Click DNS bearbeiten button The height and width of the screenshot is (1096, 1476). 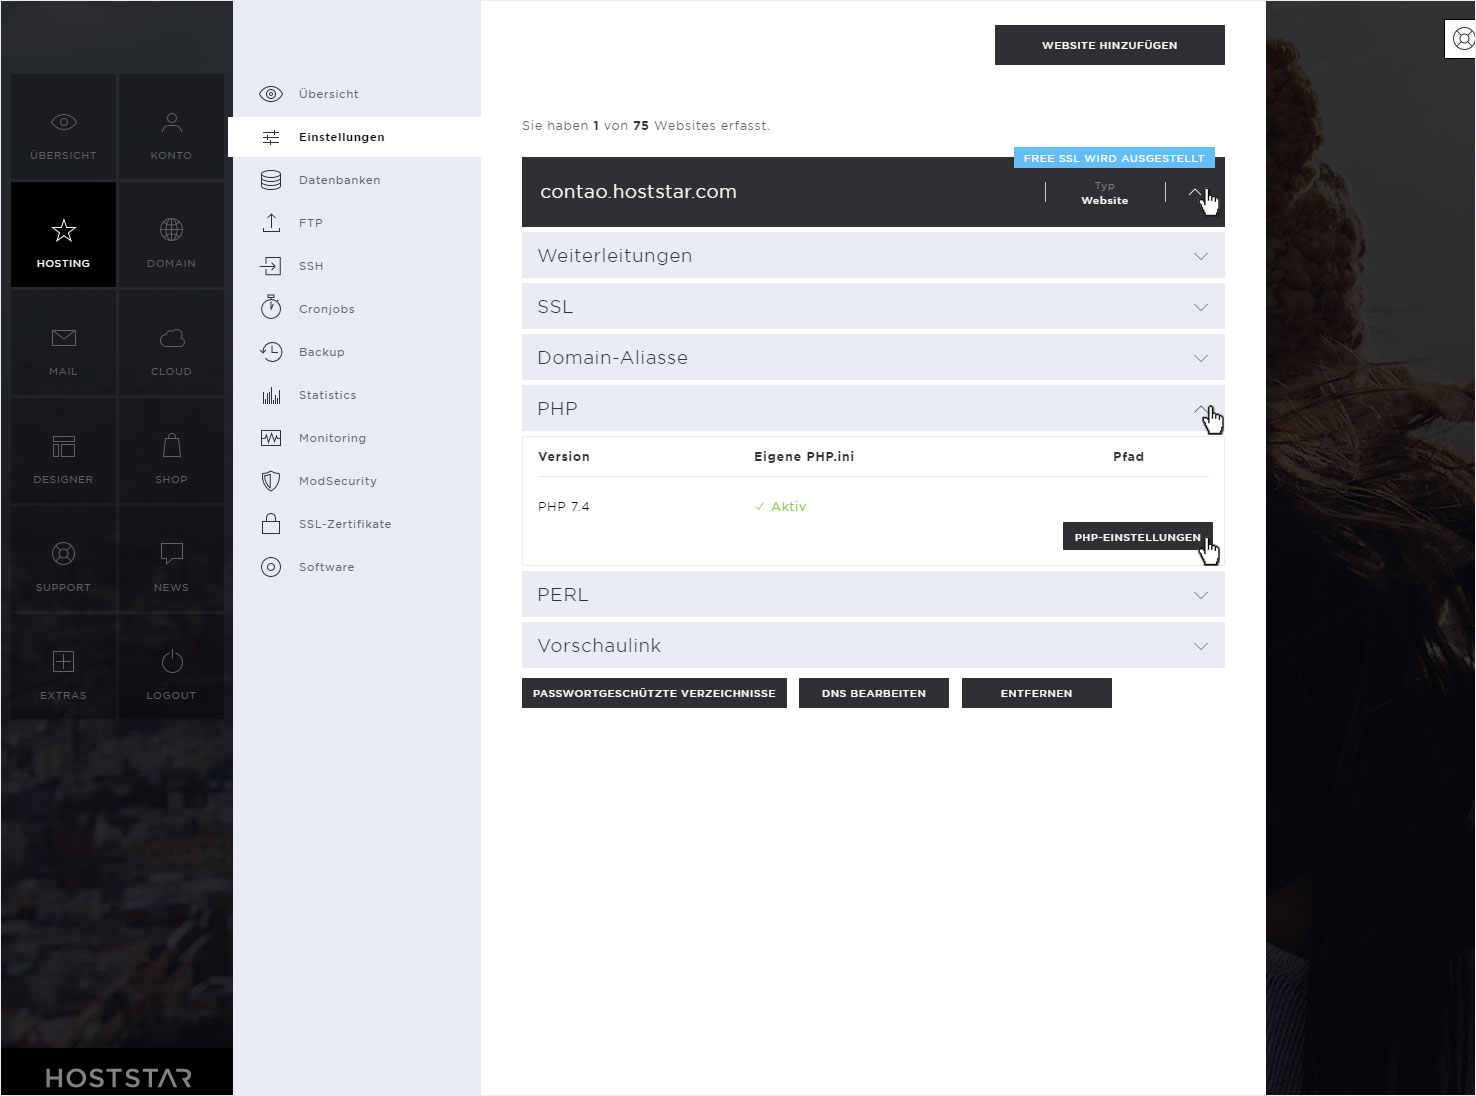point(873,693)
